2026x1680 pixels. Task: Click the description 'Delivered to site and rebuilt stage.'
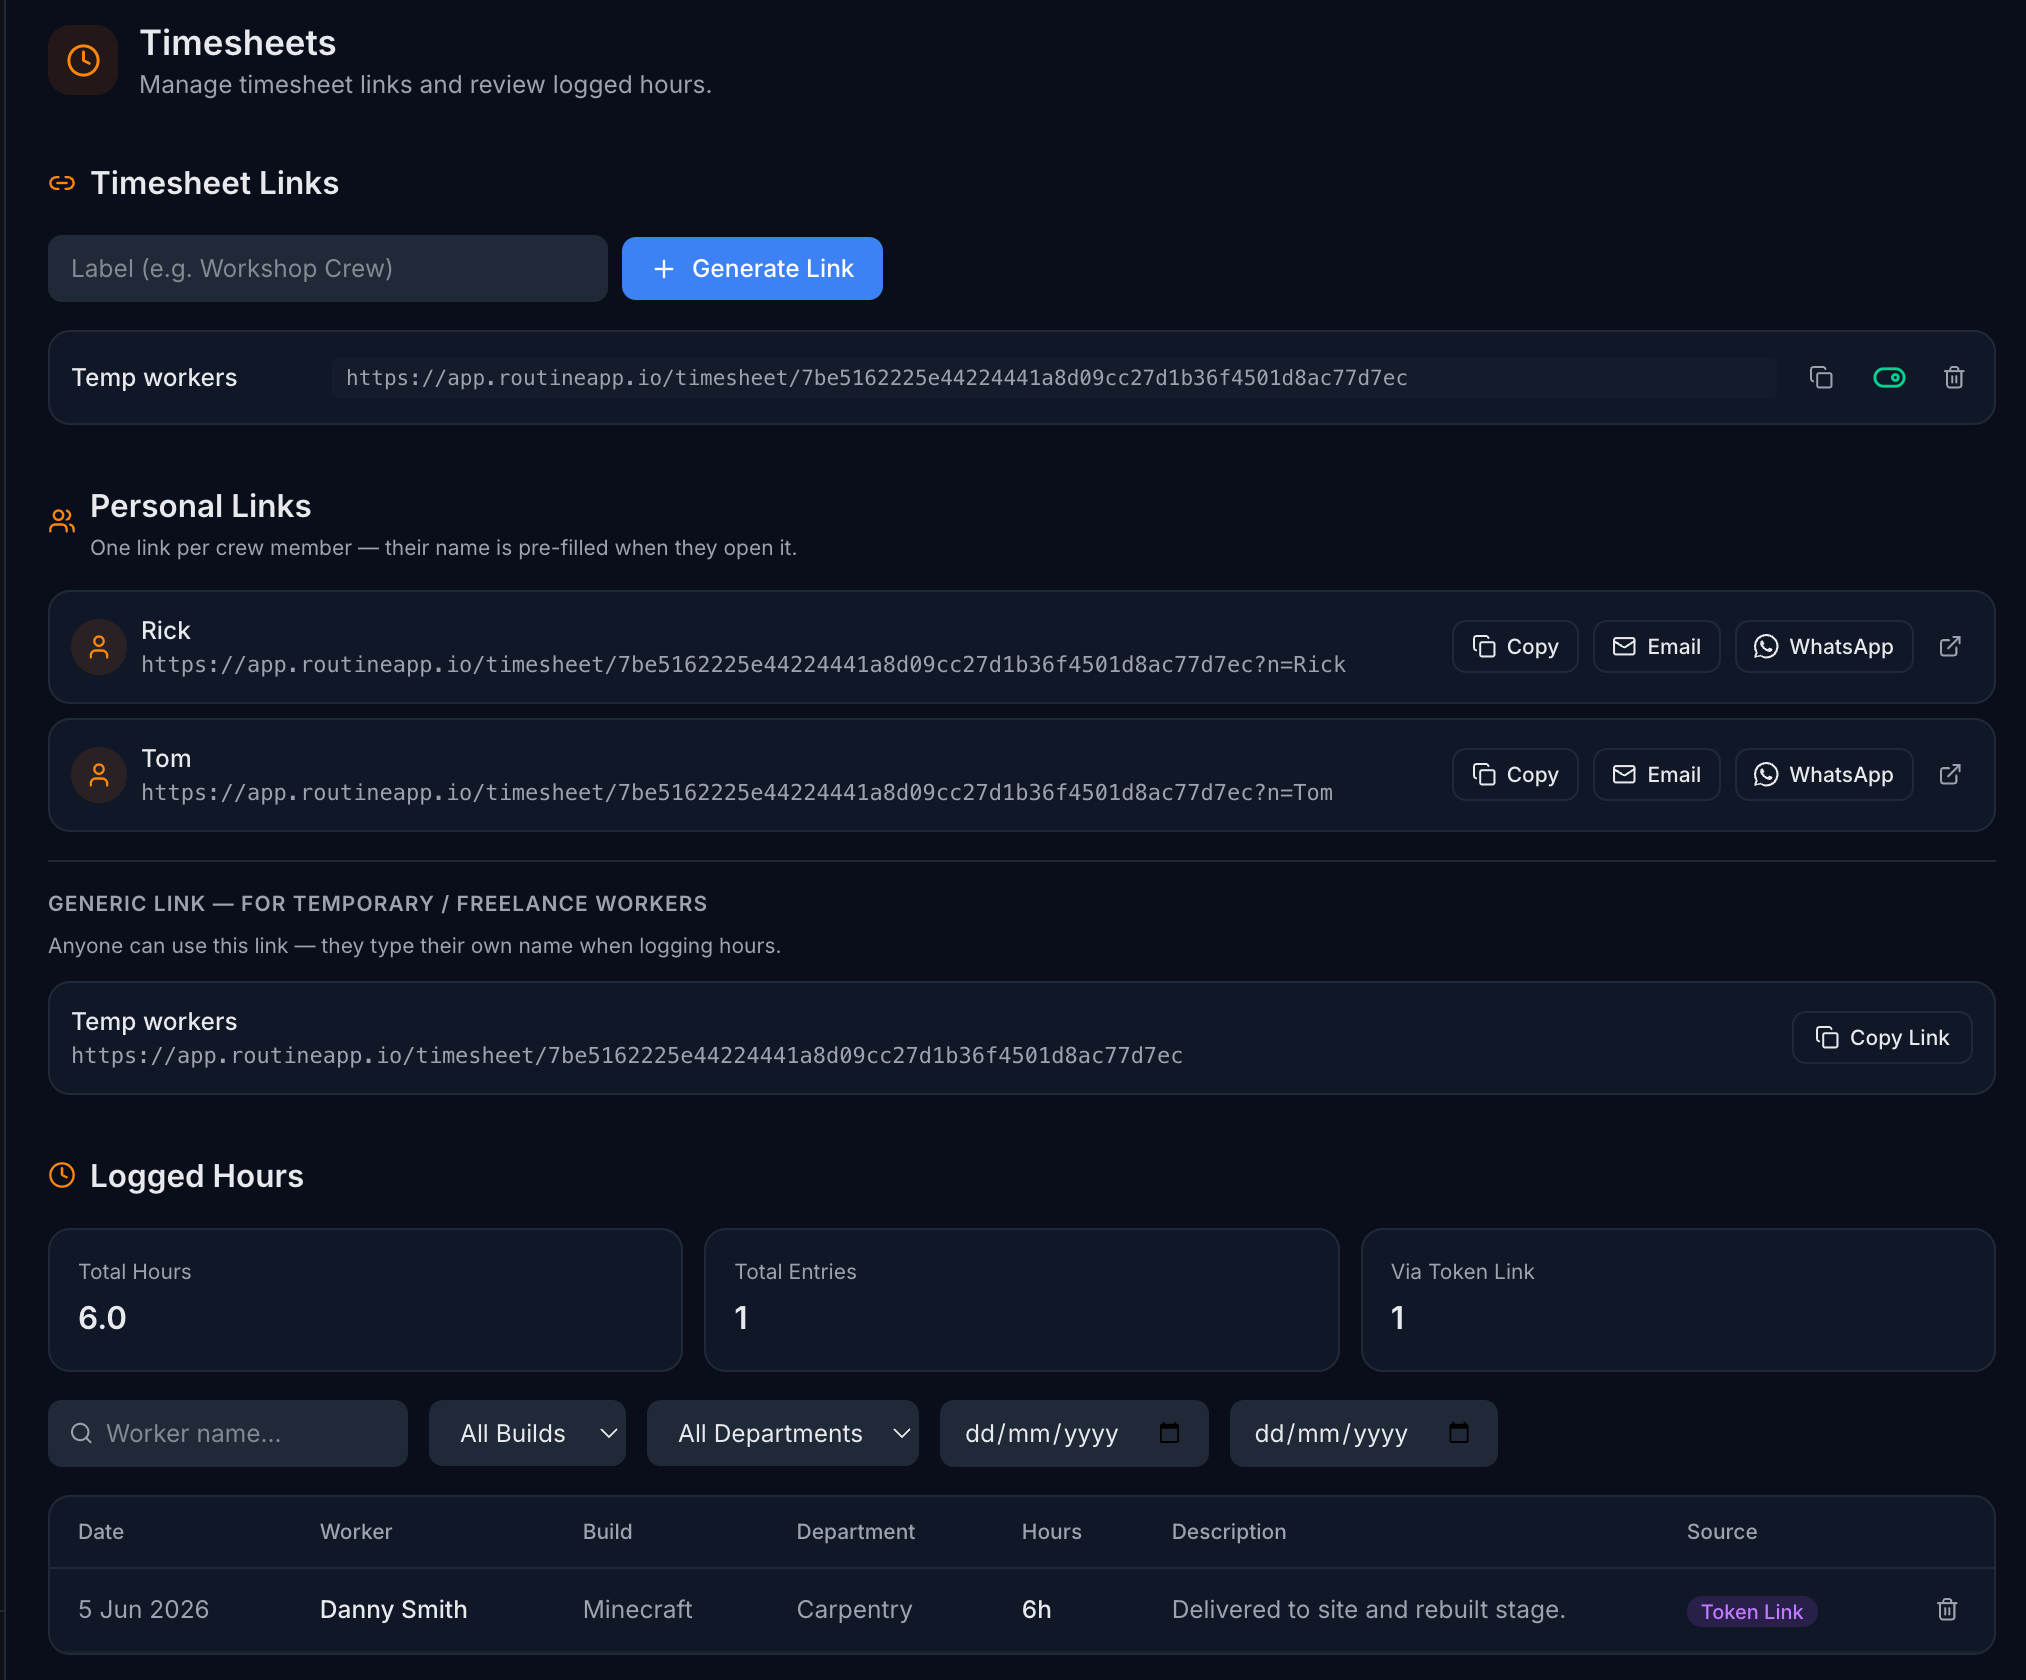[1368, 1609]
